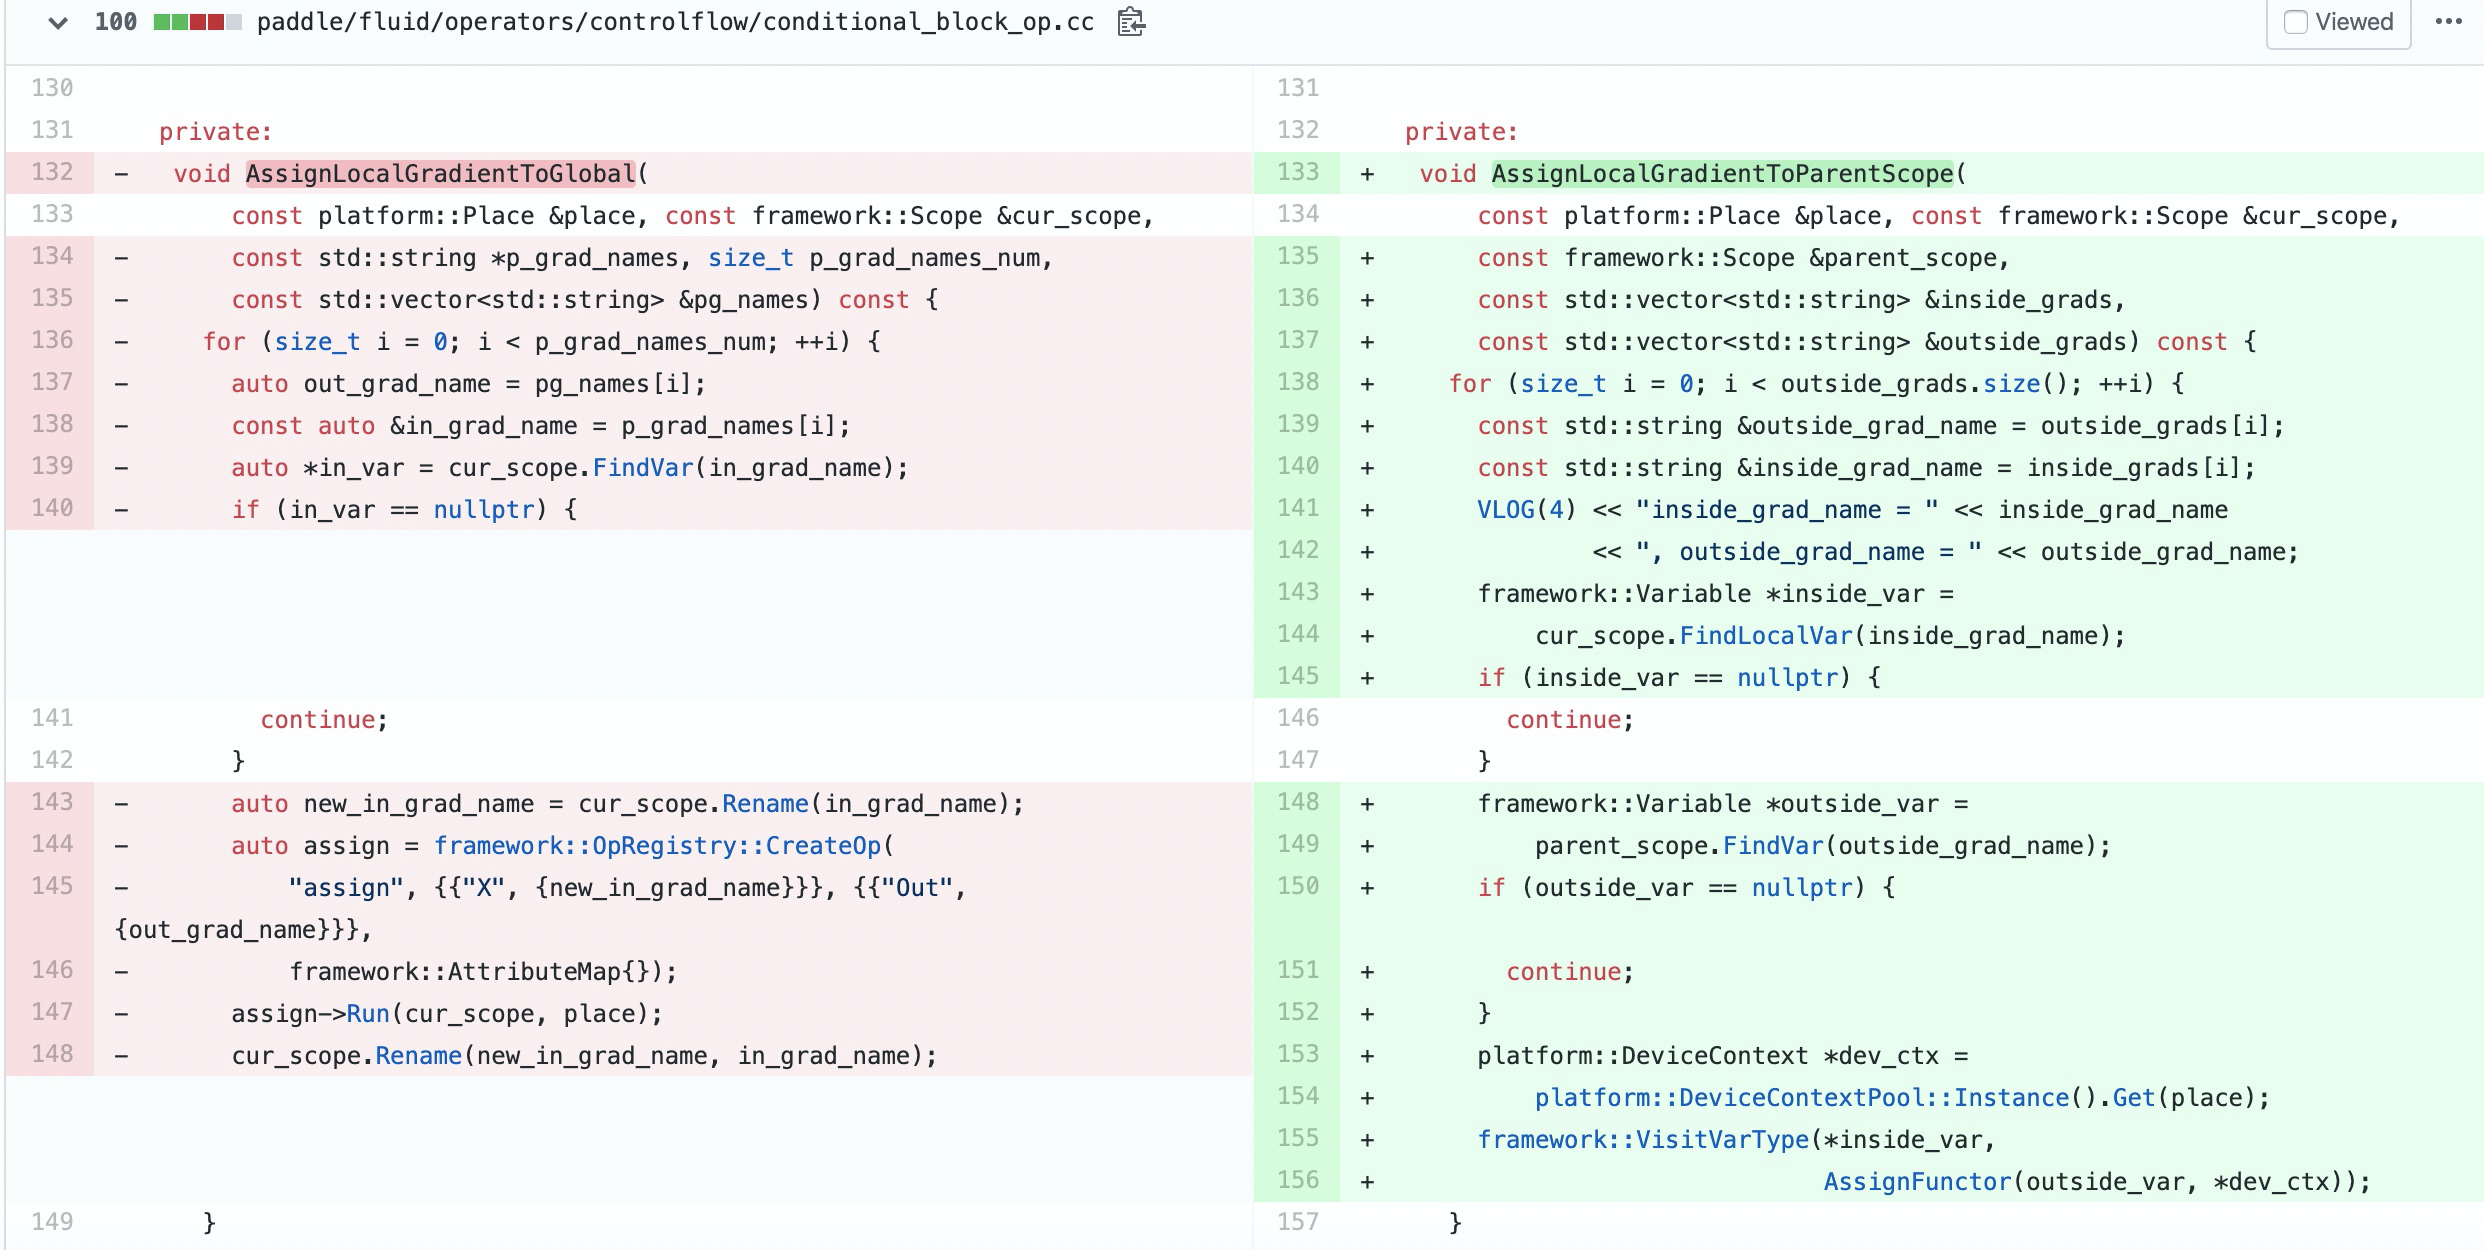Click the diffstat colored blocks indicator
This screenshot has height=1250, width=2484.
[197, 22]
